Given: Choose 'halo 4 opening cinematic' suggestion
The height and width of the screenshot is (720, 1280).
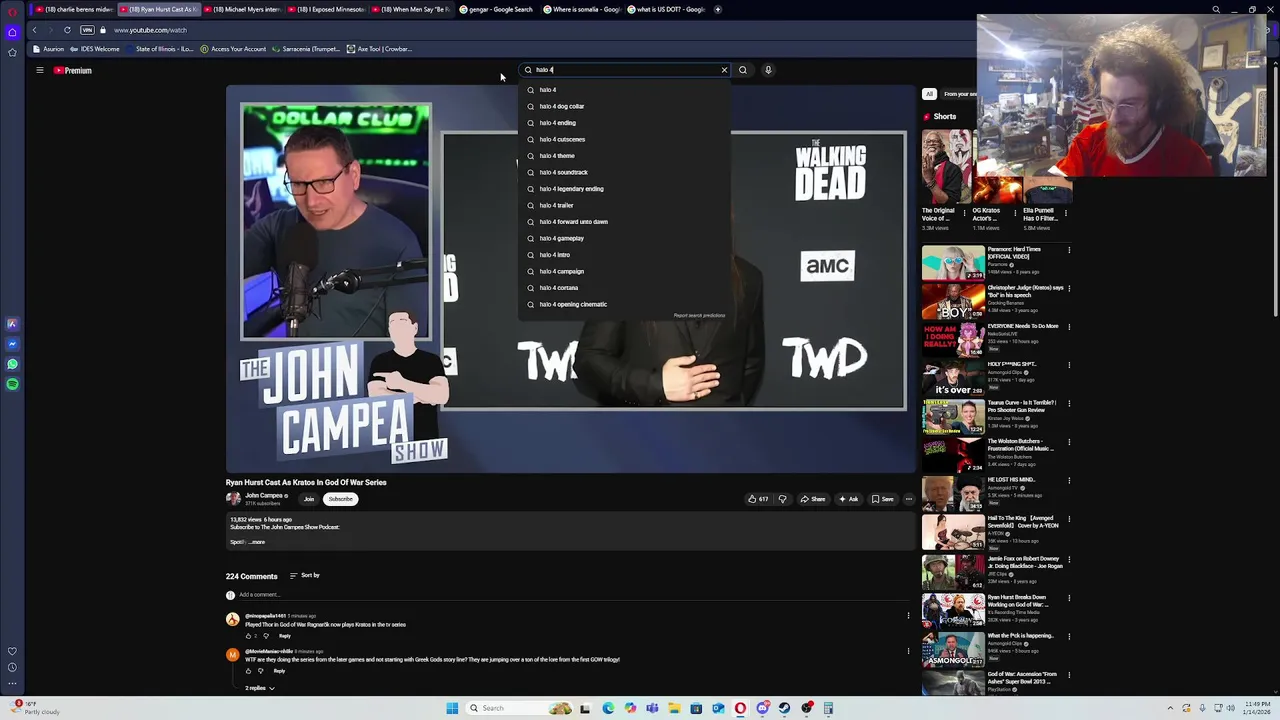Looking at the screenshot, I should pyautogui.click(x=625, y=304).
